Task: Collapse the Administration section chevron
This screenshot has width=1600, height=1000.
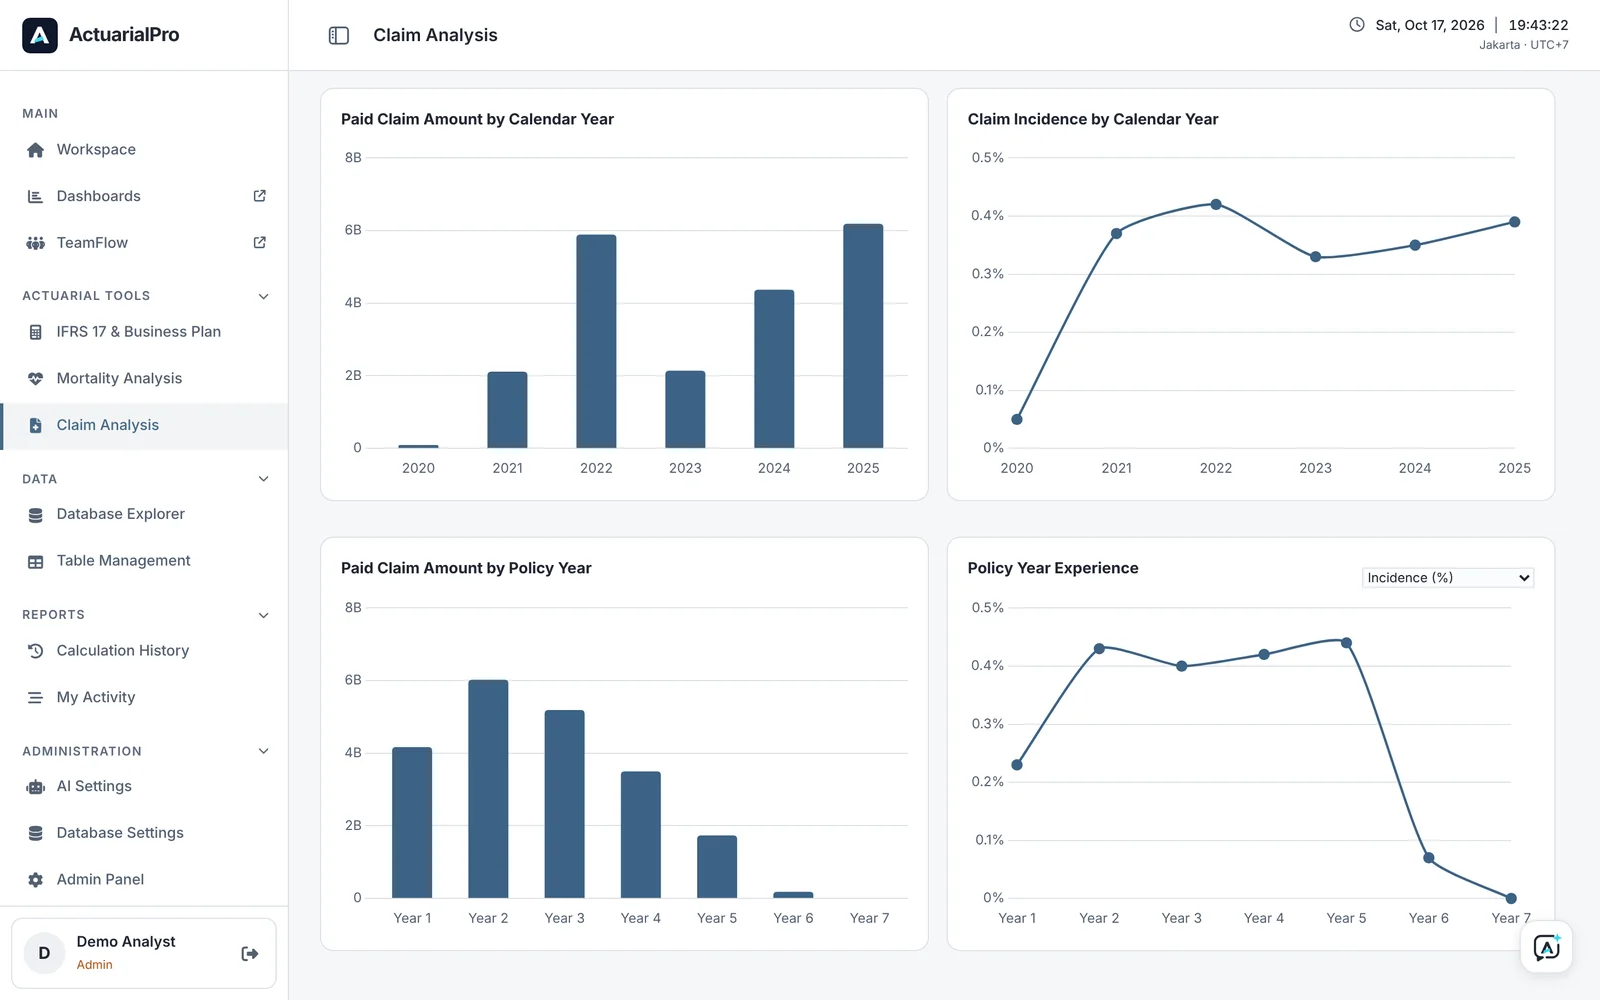Action: coord(264,751)
